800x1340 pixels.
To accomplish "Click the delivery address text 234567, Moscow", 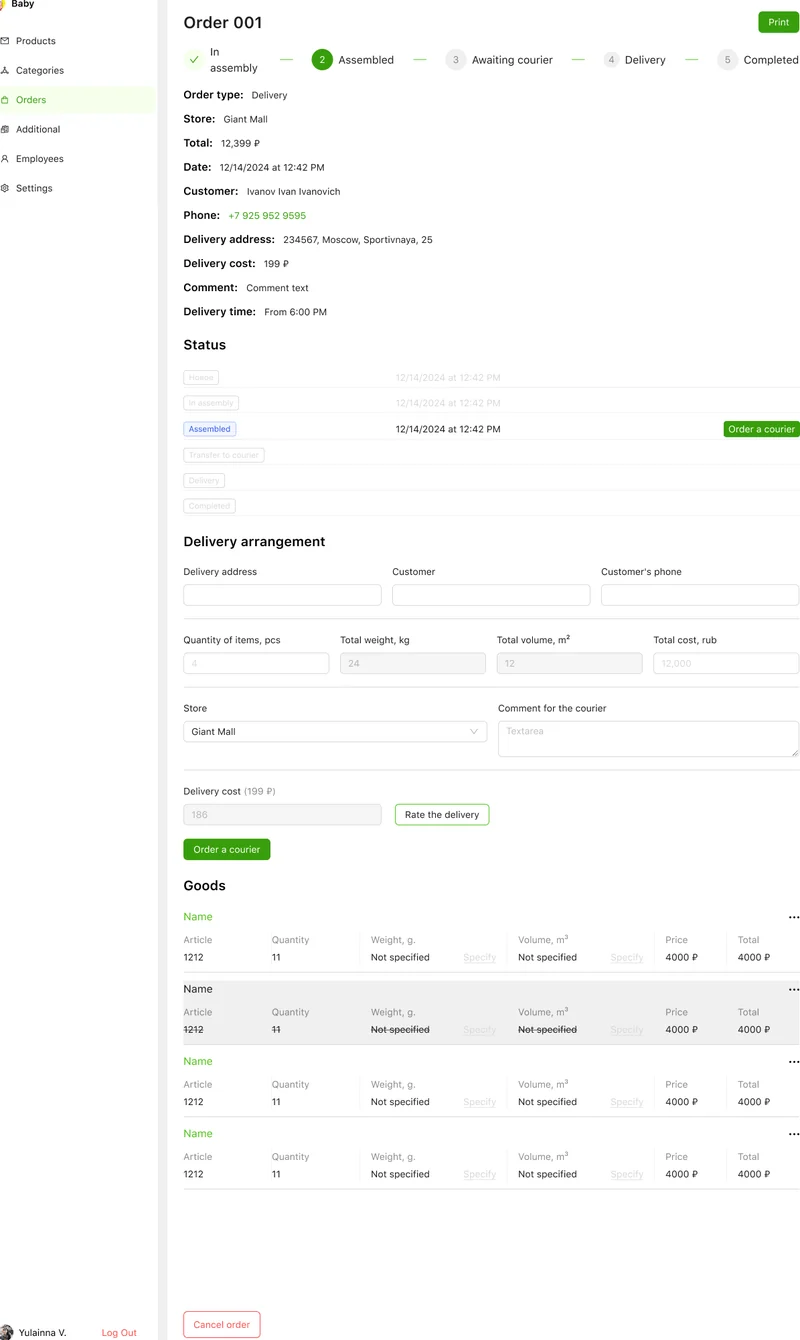I will 358,240.
